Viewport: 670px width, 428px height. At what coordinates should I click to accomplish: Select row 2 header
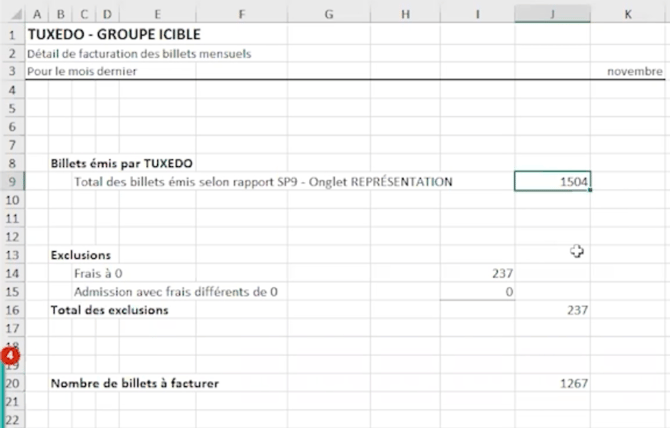tap(12, 53)
